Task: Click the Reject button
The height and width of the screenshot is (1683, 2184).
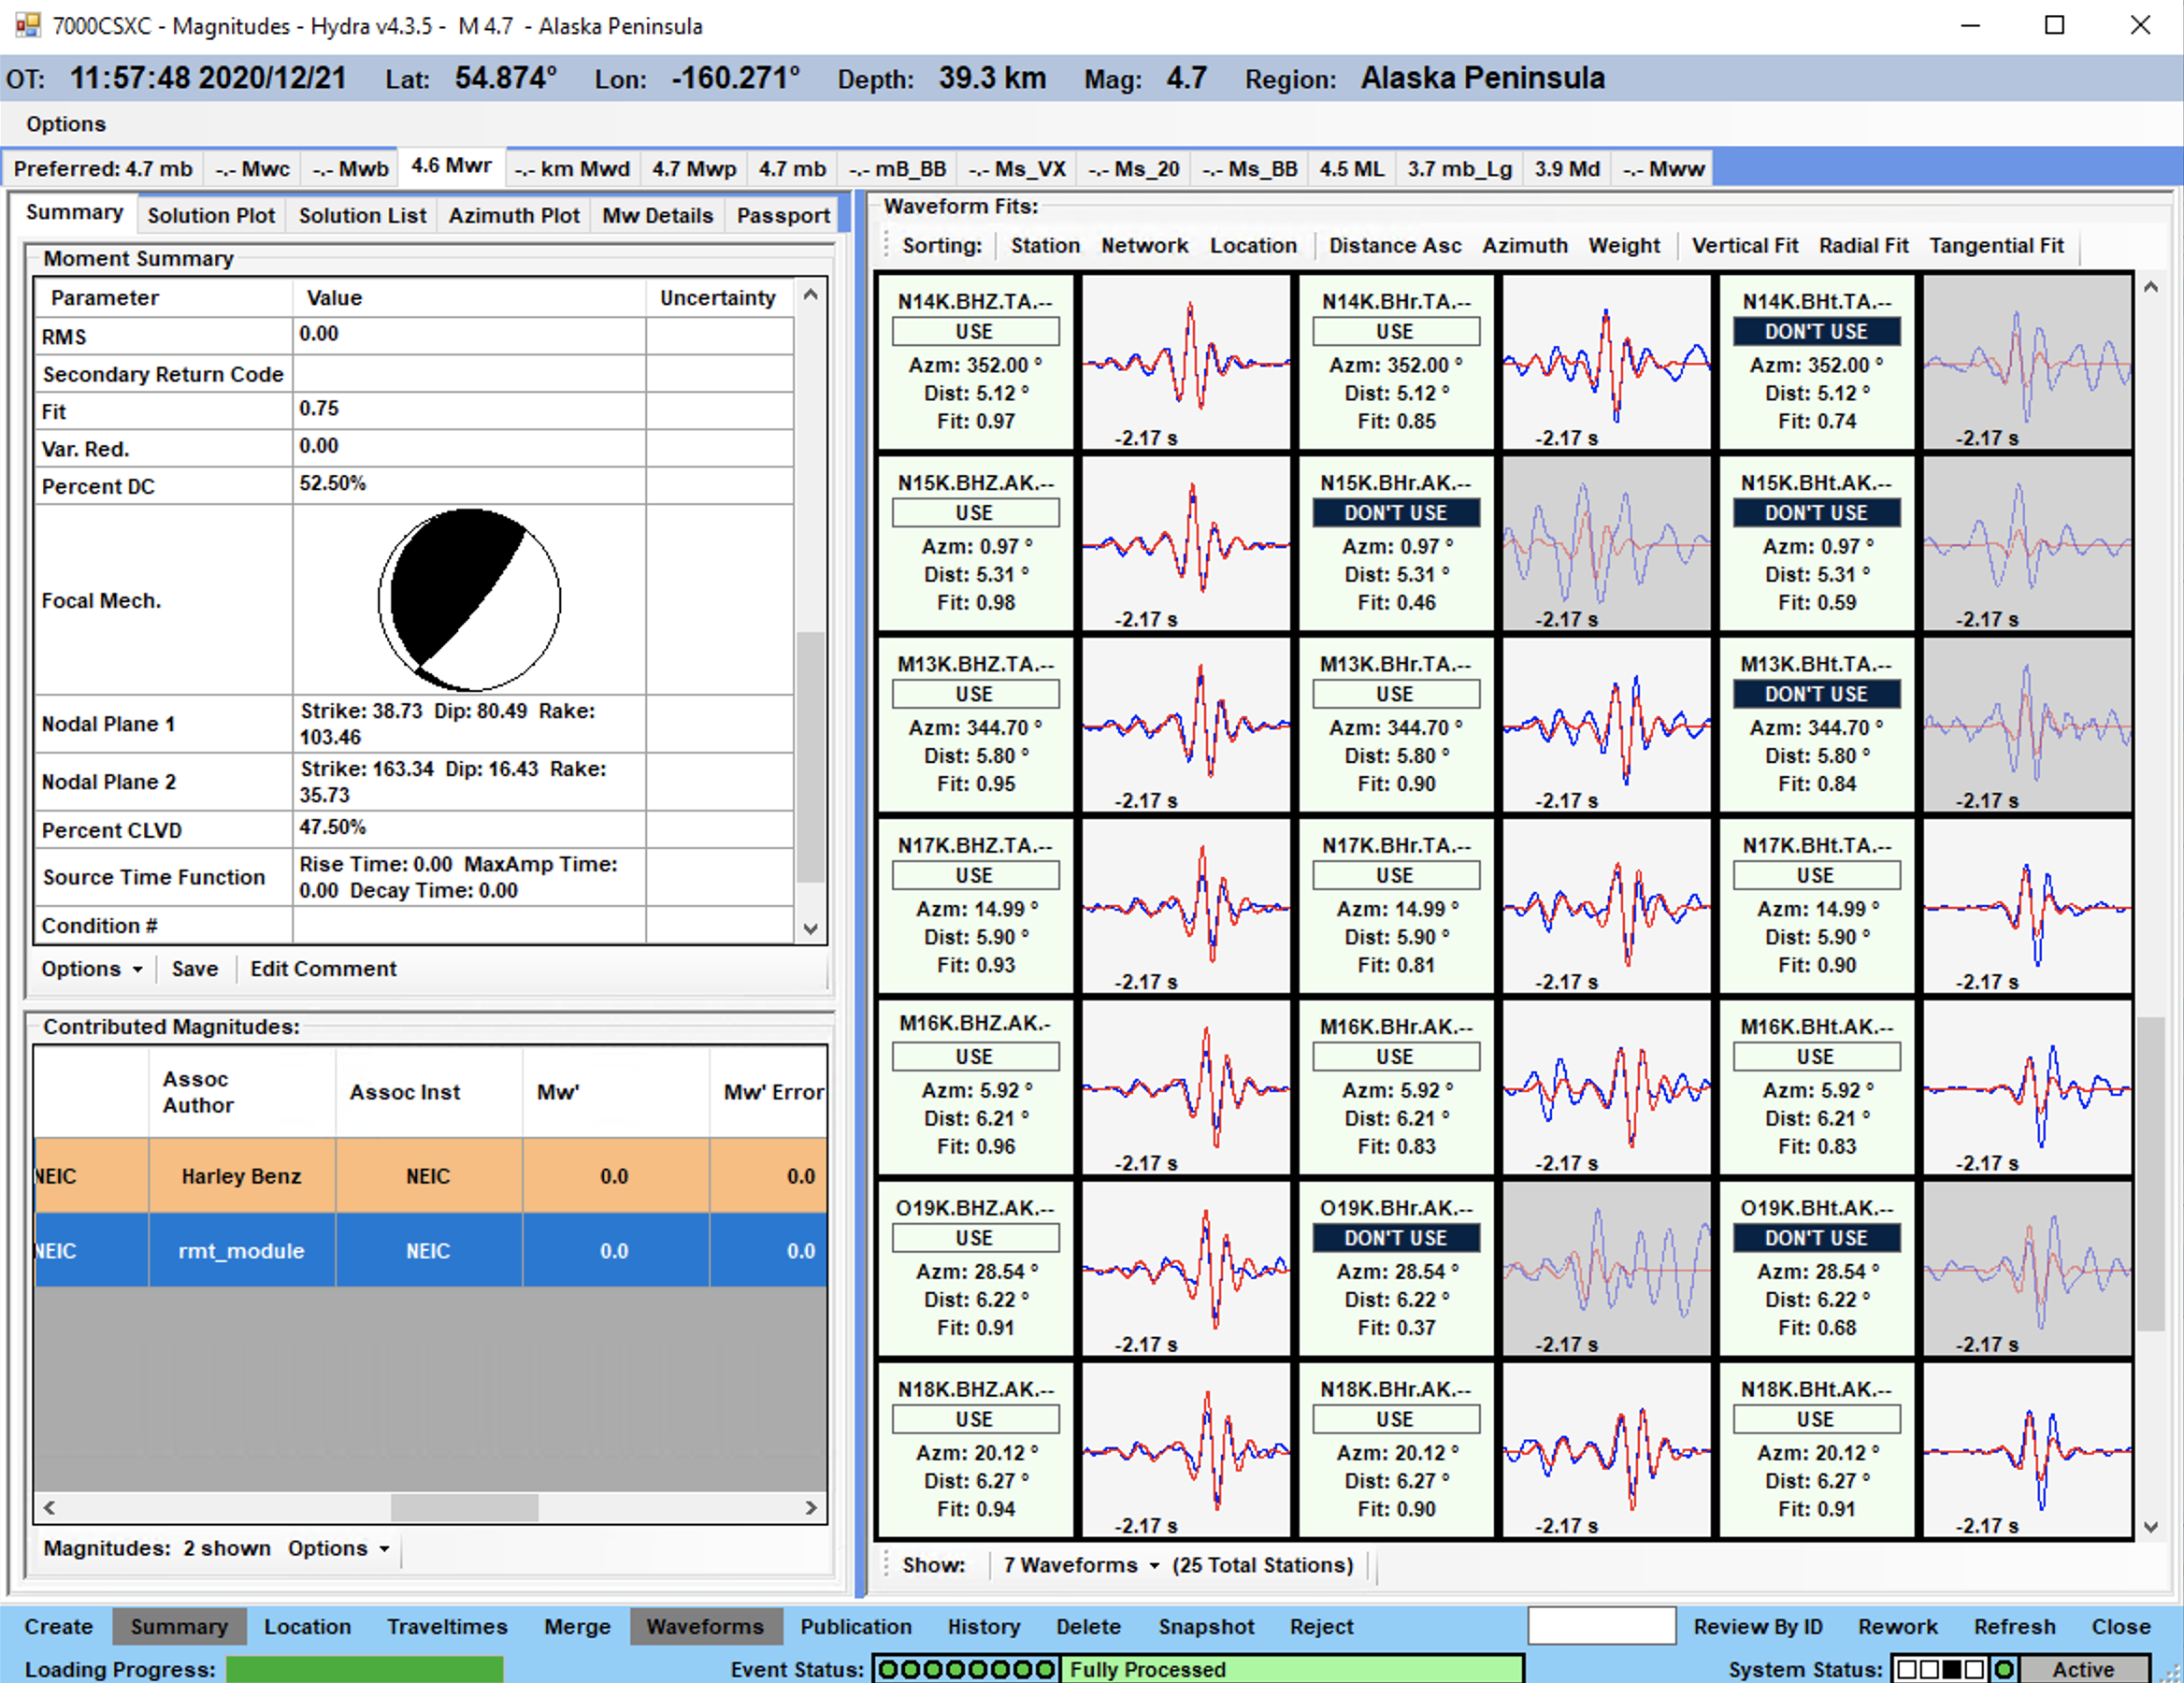Action: click(1321, 1627)
